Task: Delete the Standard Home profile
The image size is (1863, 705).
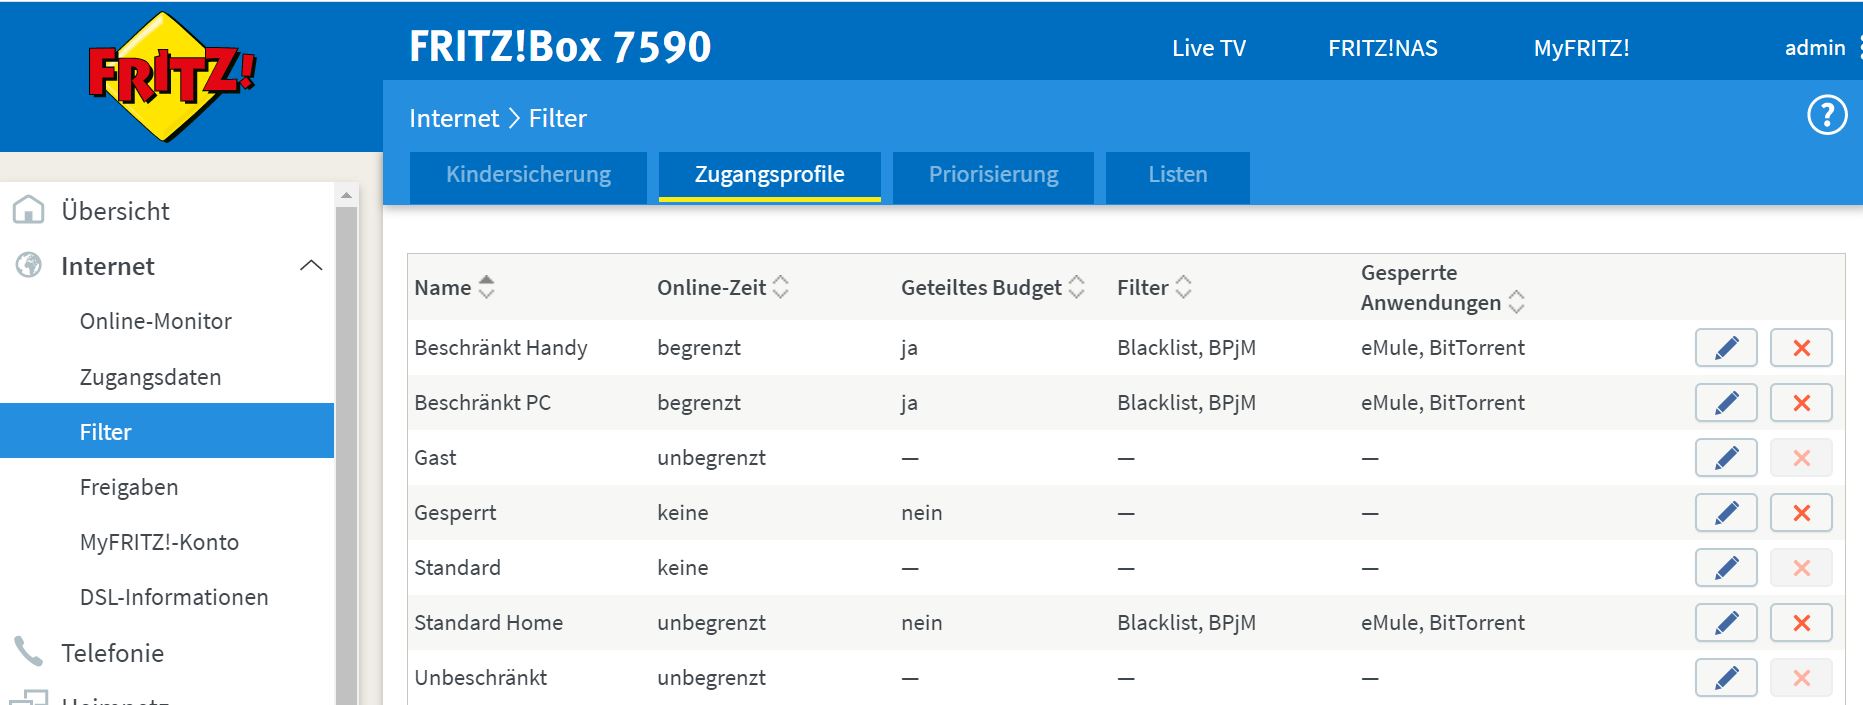Action: click(1801, 623)
